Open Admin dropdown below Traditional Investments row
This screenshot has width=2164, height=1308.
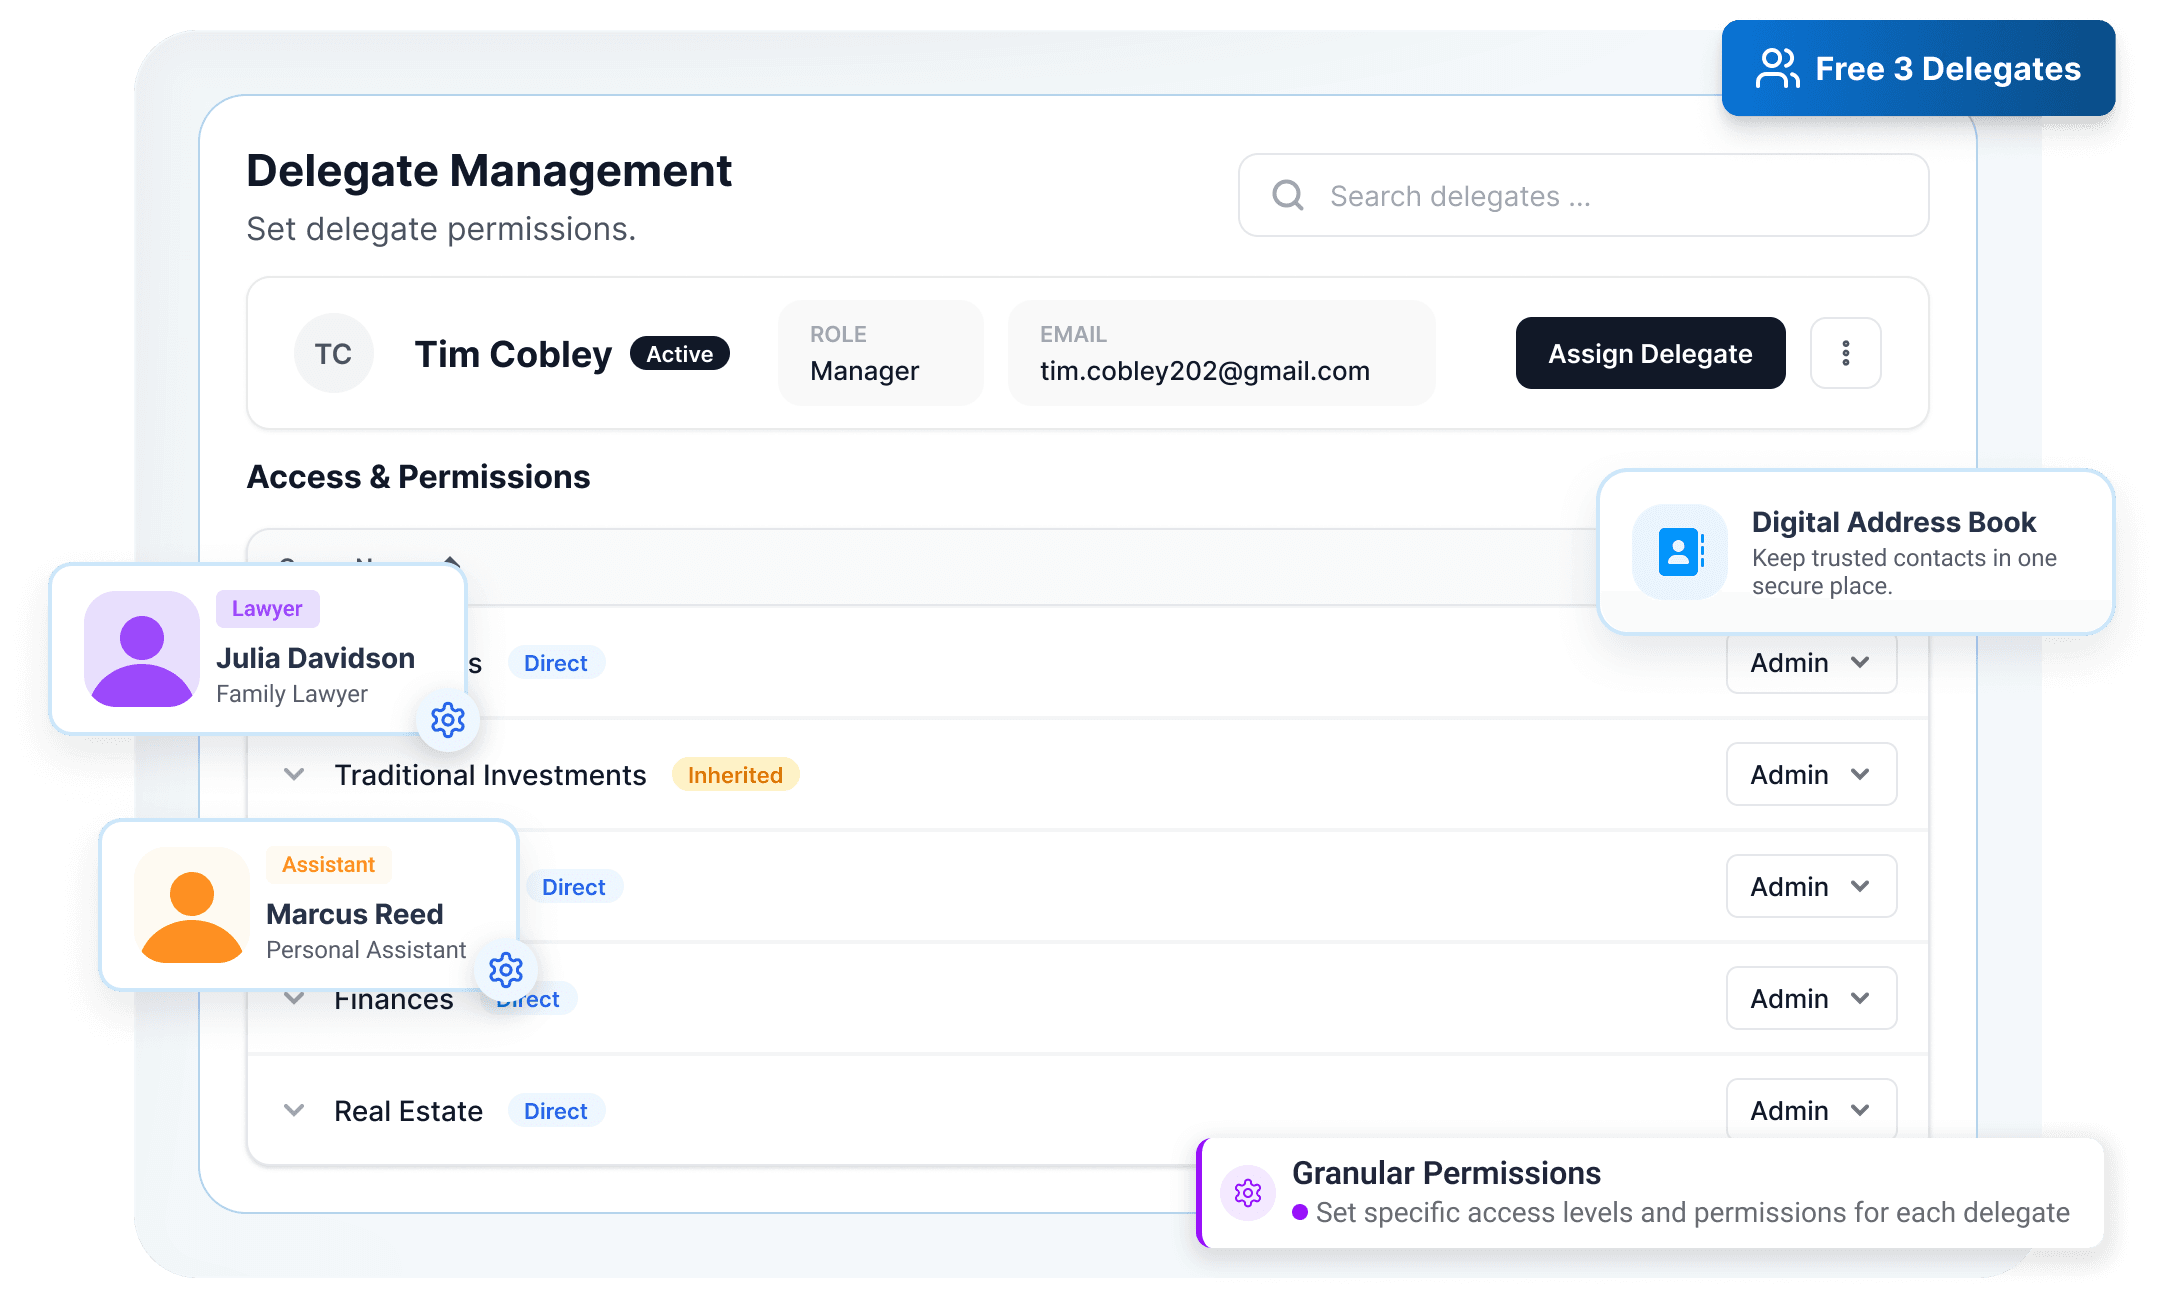(1811, 886)
